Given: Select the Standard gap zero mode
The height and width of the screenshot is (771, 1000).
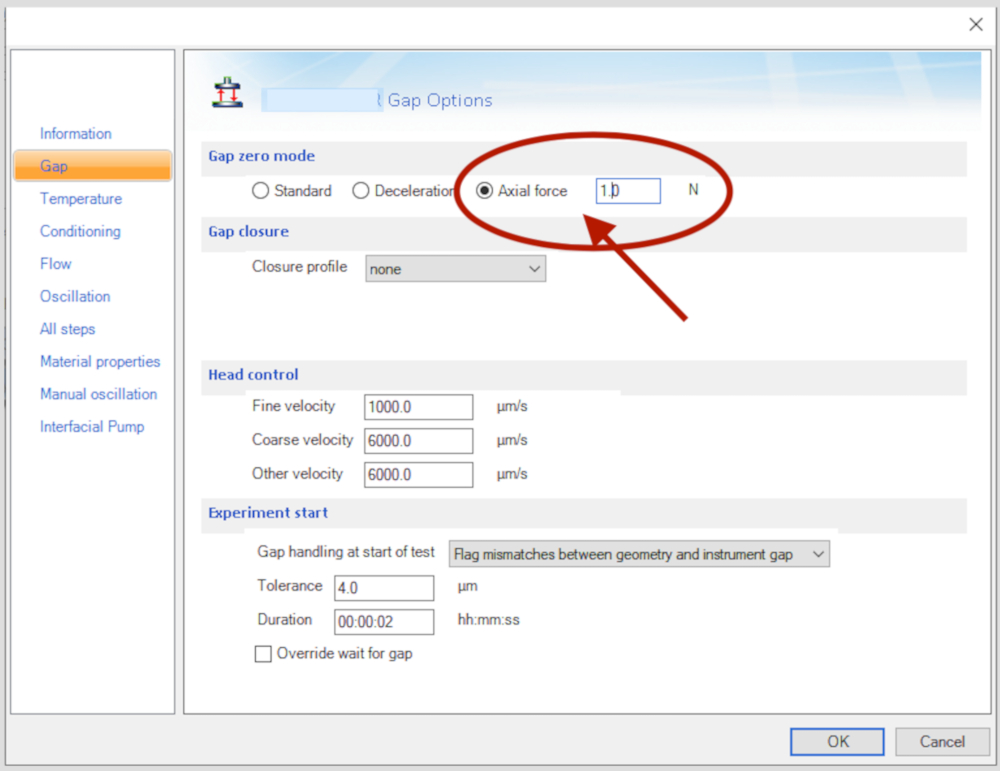Looking at the screenshot, I should click(x=261, y=191).
